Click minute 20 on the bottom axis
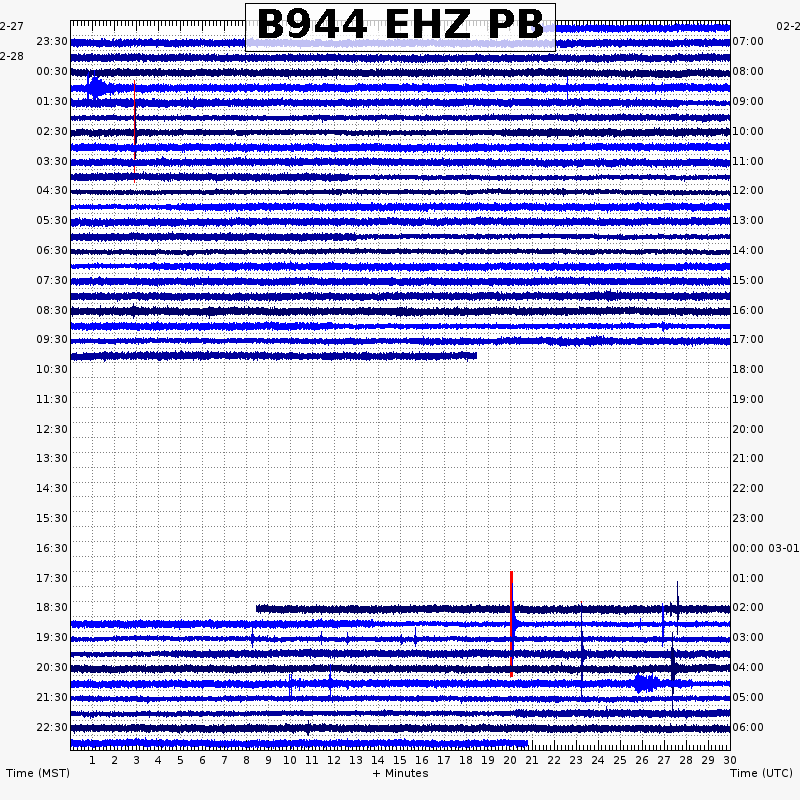The image size is (800, 800). pyautogui.click(x=510, y=761)
